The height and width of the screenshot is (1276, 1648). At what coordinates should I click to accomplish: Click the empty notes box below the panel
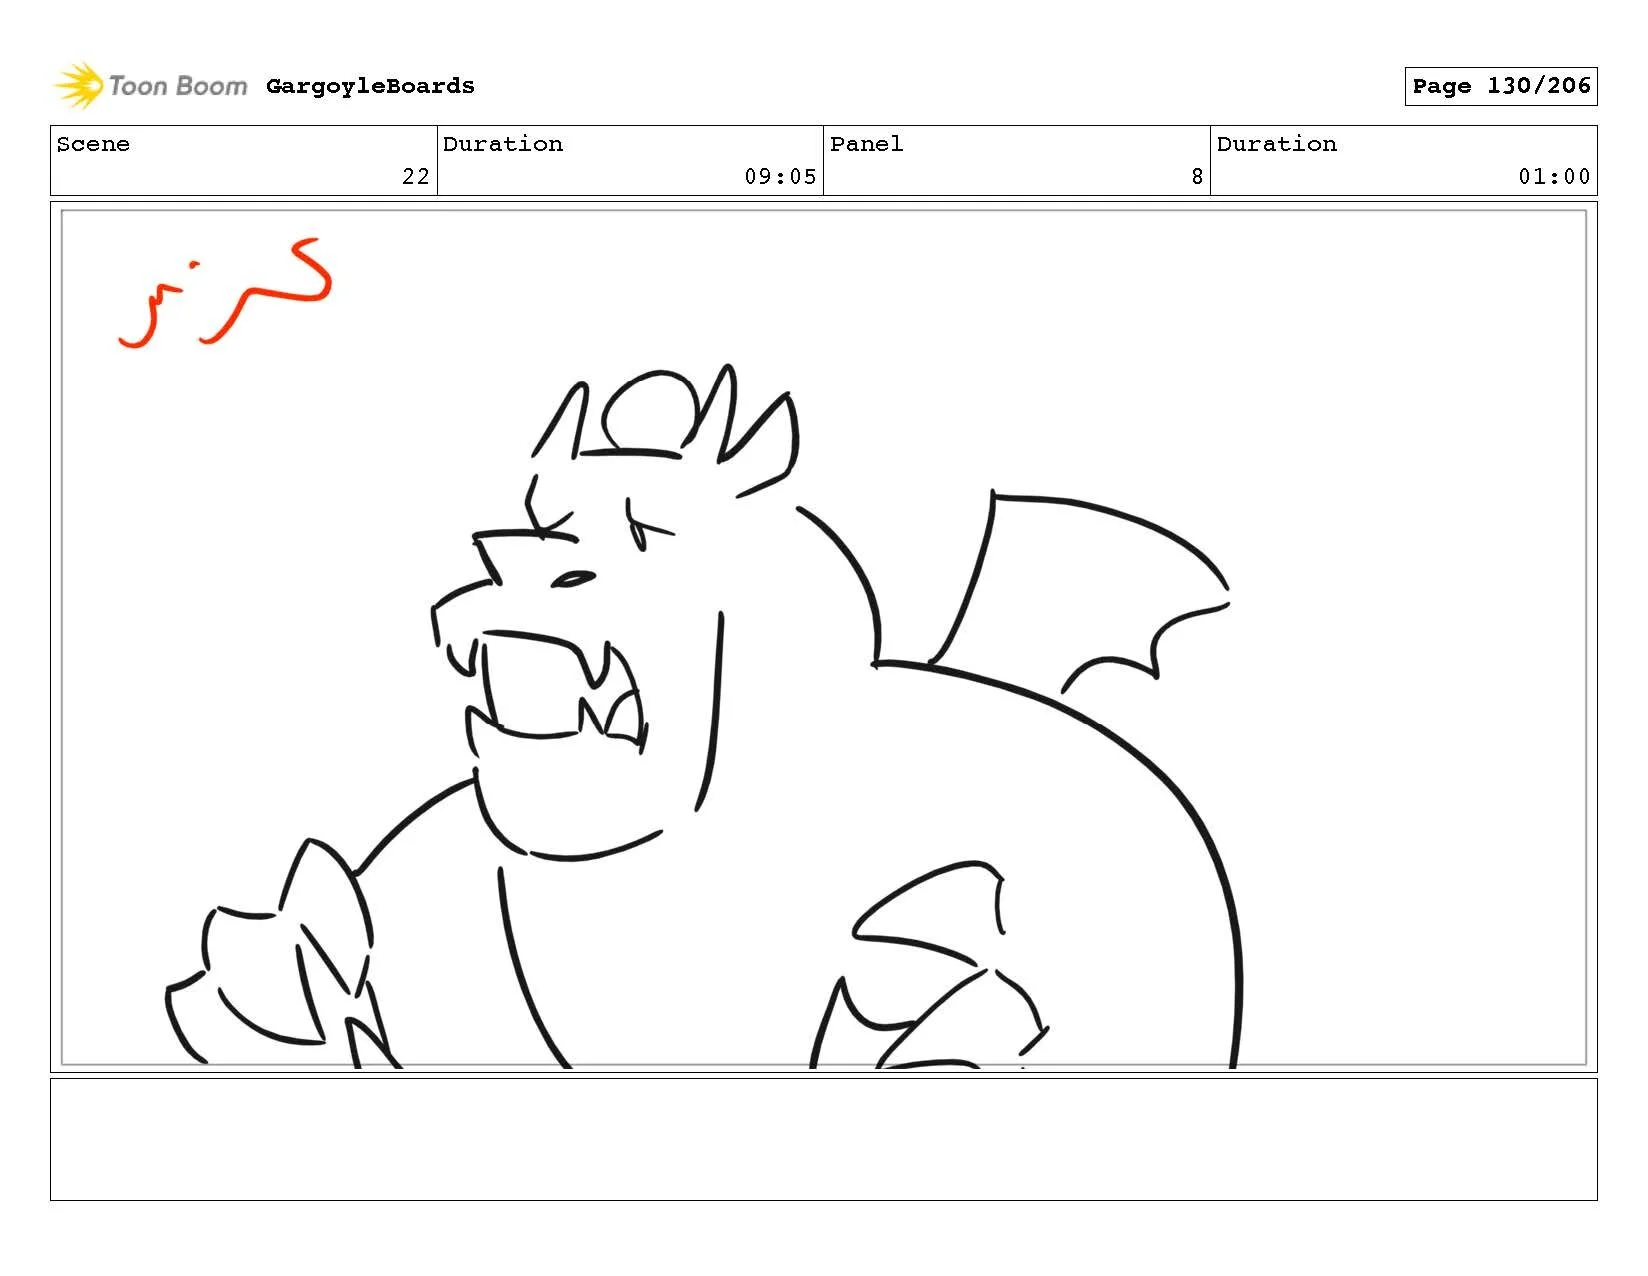pyautogui.click(x=823, y=1139)
